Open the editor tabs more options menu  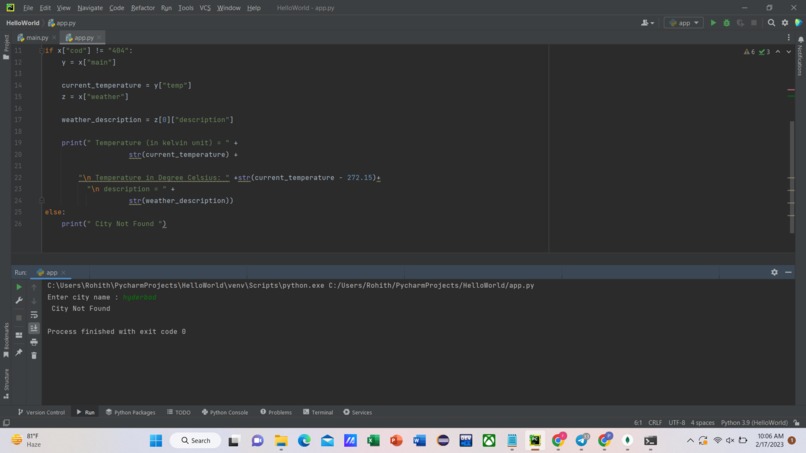tap(789, 38)
